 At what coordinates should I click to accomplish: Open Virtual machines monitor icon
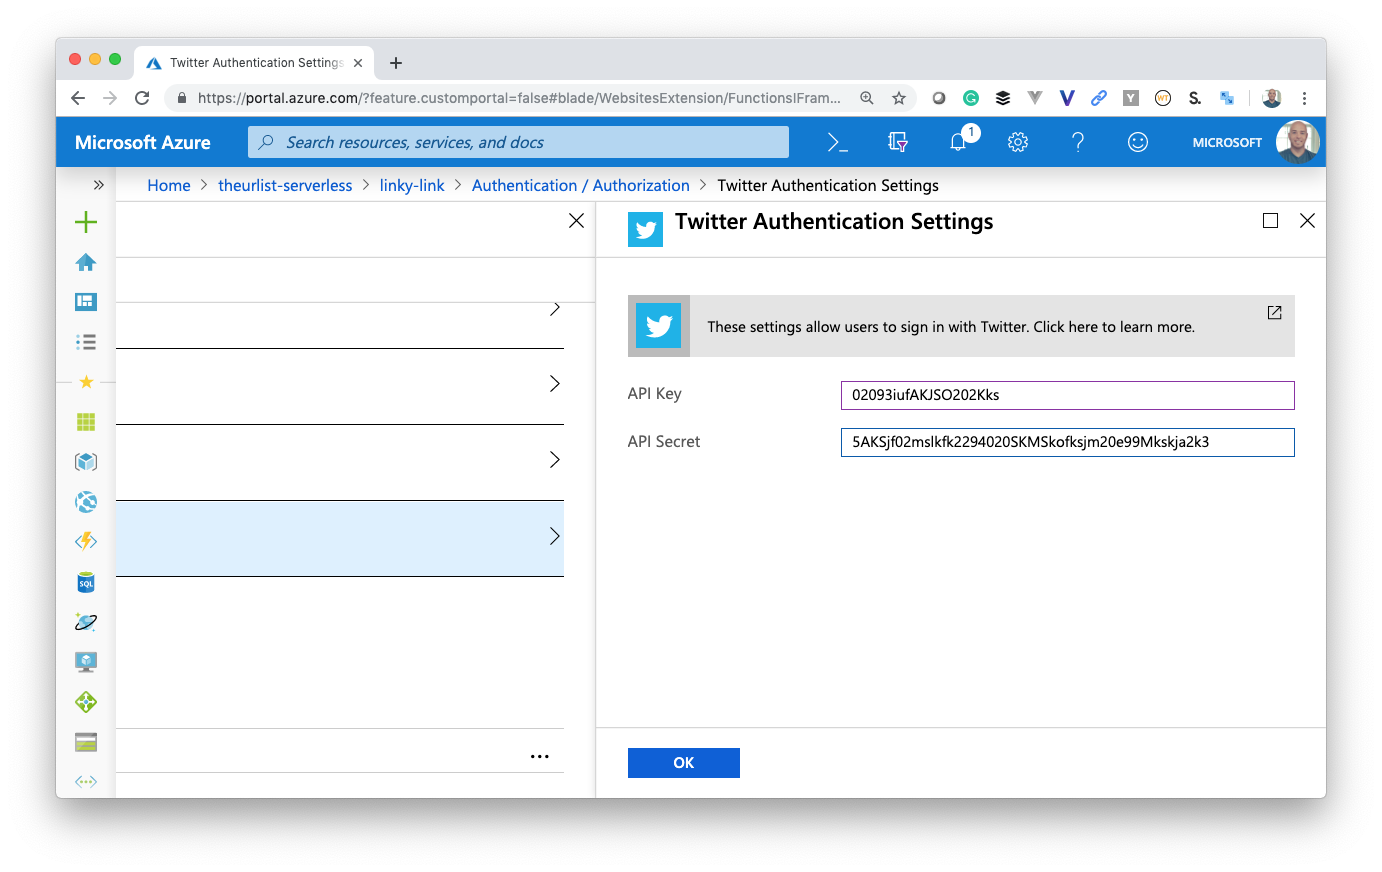(86, 662)
